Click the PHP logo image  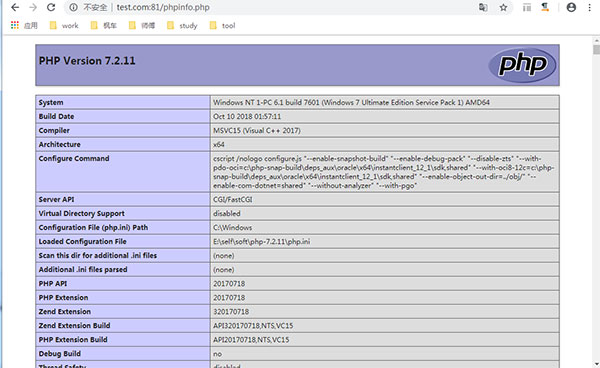pos(523,65)
